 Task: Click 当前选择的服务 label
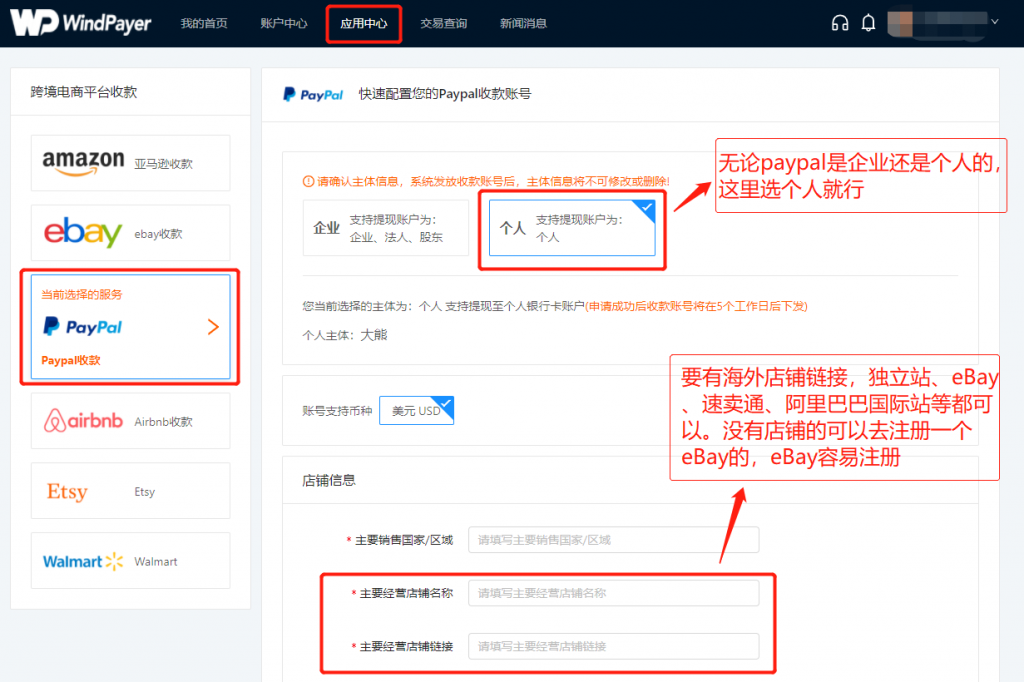pyautogui.click(x=82, y=295)
